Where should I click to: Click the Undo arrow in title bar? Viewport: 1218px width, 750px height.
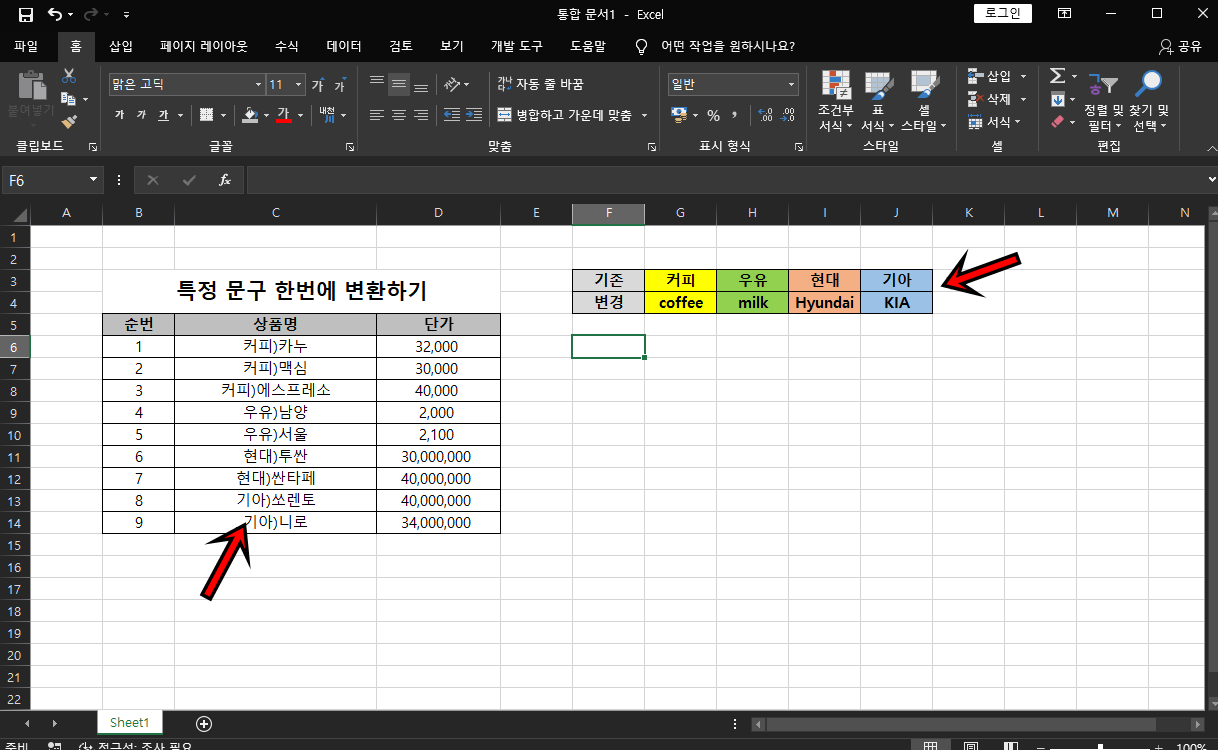tap(54, 14)
